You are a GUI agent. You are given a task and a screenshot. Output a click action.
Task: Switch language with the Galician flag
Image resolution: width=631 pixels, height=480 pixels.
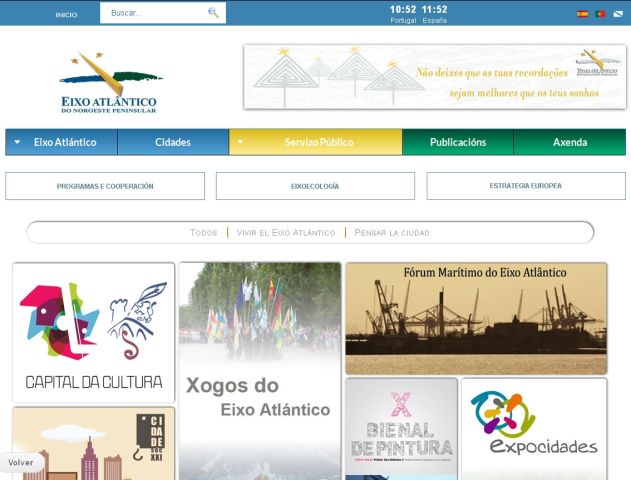617,14
